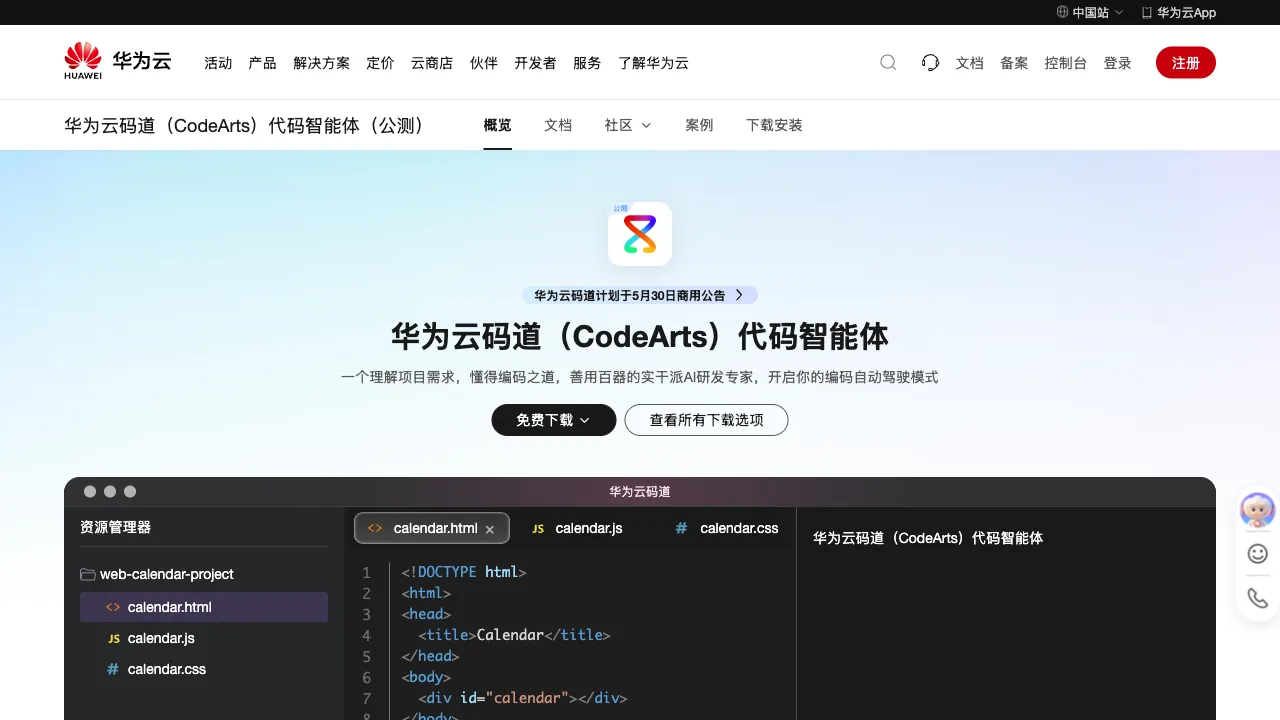Click the HTML icon beside calendar.html in explorer
This screenshot has height=720, width=1280.
pos(113,607)
